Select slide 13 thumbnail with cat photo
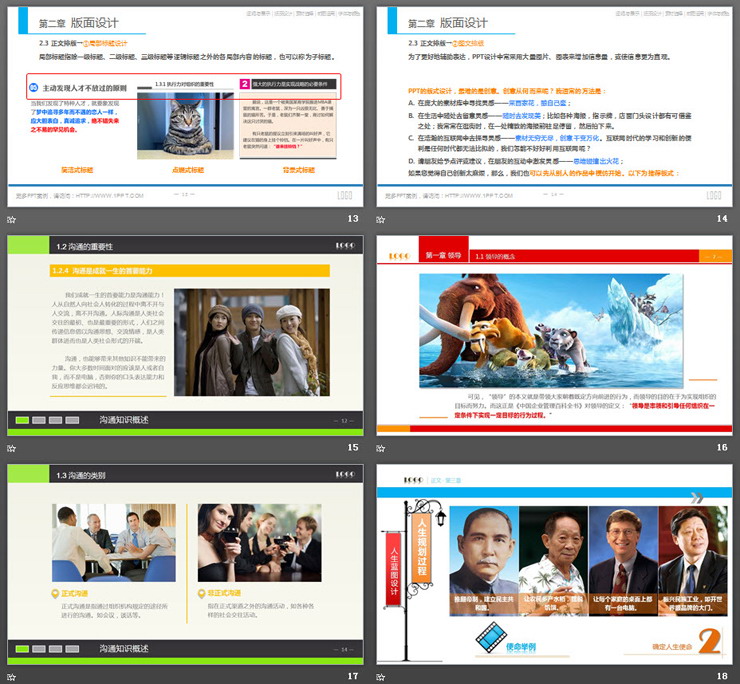740x684 pixels. tap(185, 106)
